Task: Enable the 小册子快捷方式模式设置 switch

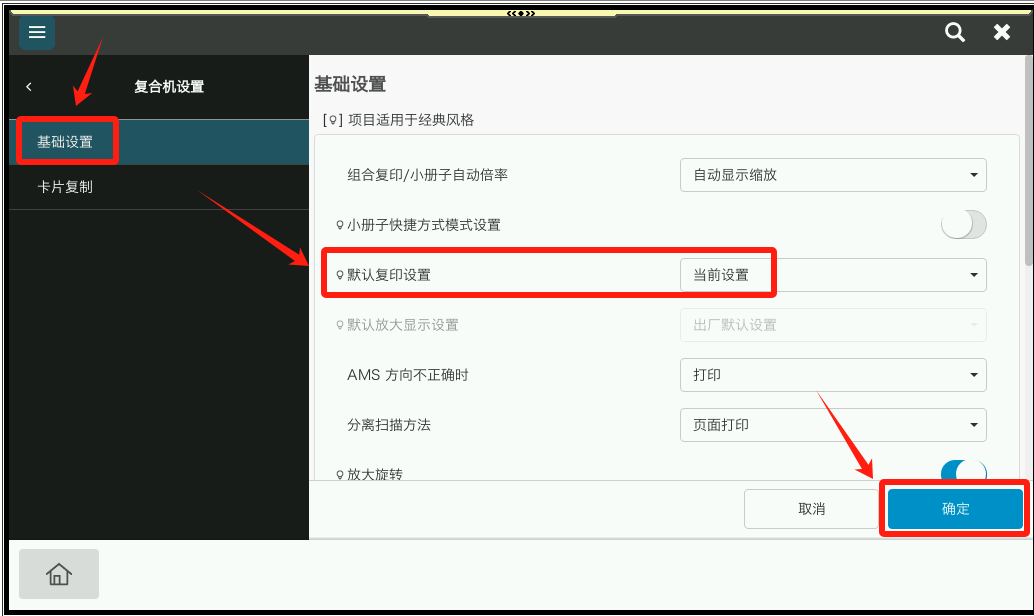Action: [963, 224]
